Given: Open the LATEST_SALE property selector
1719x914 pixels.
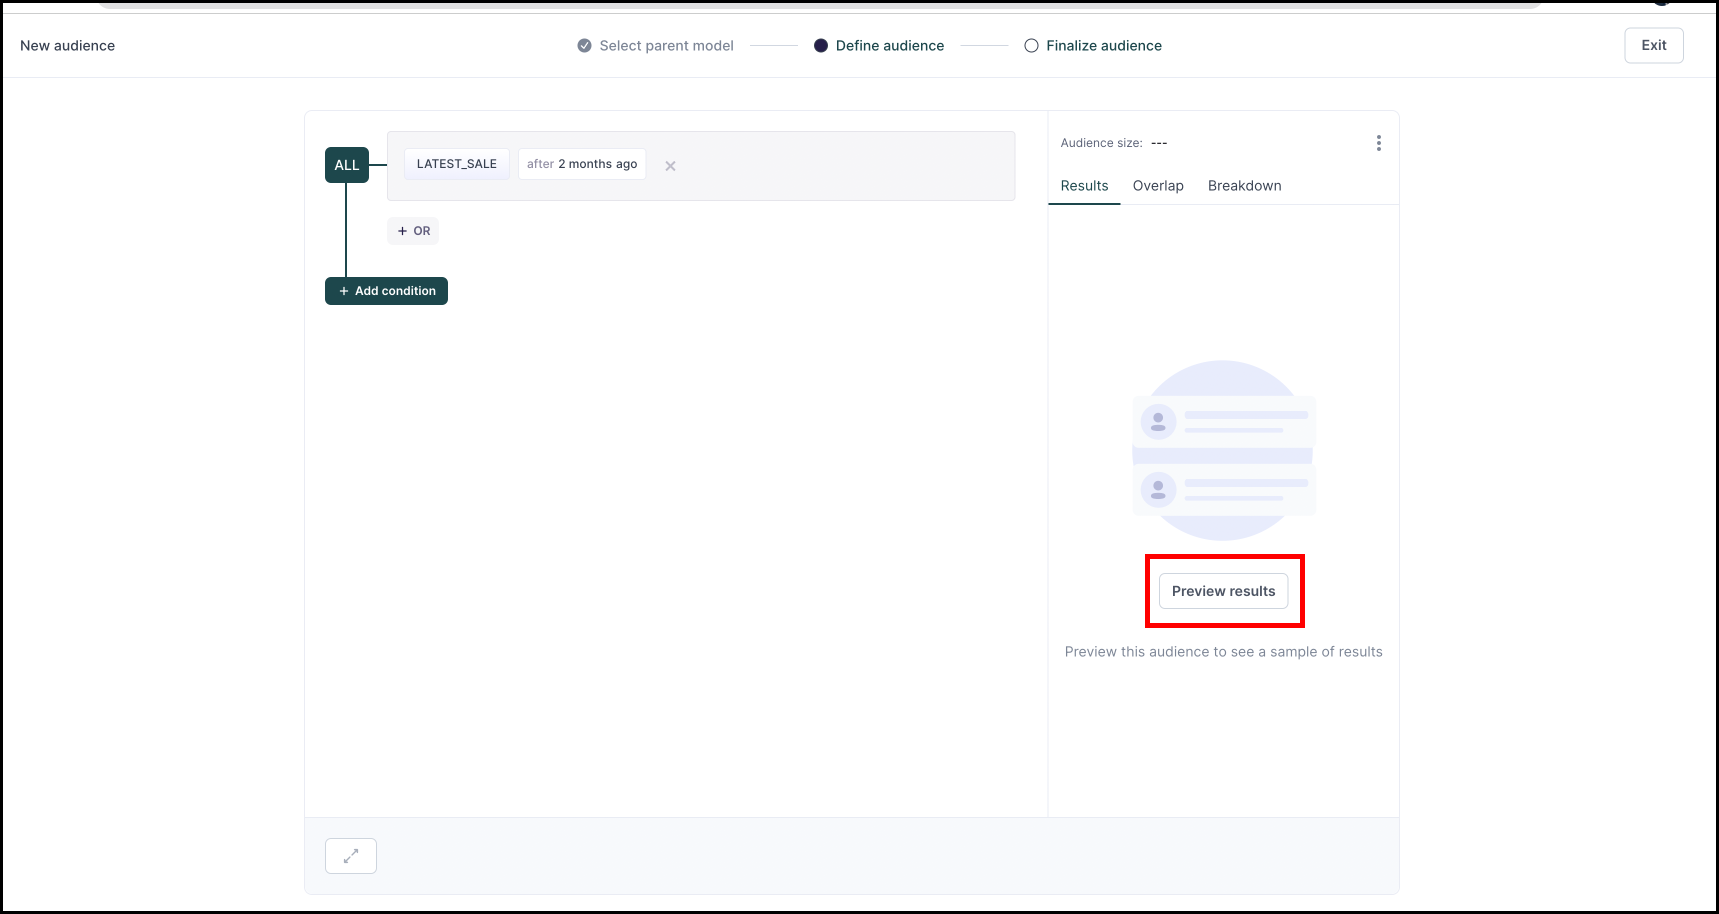Looking at the screenshot, I should click(457, 164).
